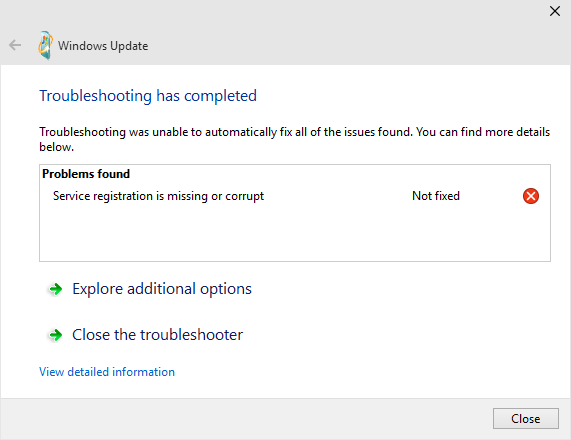
Task: Close the dialog with the X icon
Action: (x=555, y=11)
